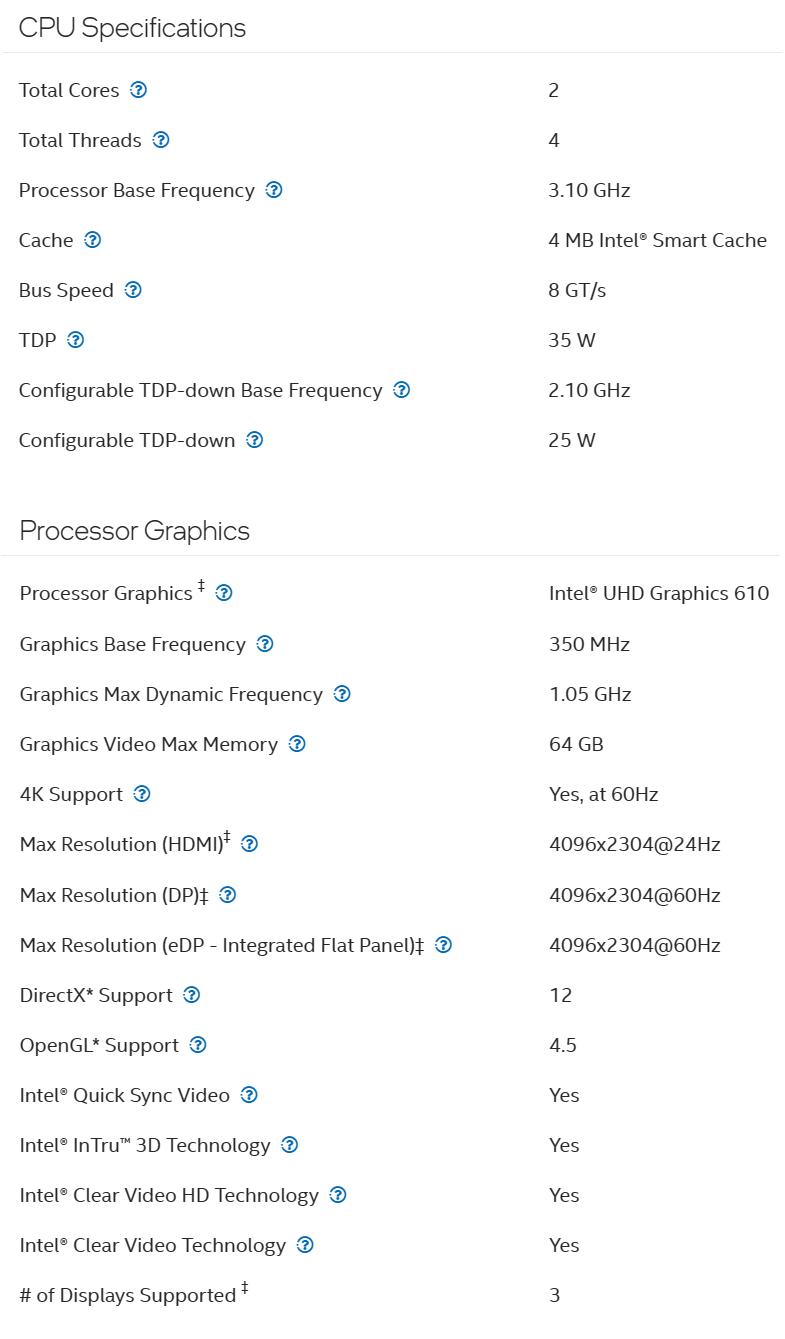Image resolution: width=785 pixels, height=1339 pixels.
Task: Show help for Cache specification
Action: pyautogui.click(x=93, y=240)
